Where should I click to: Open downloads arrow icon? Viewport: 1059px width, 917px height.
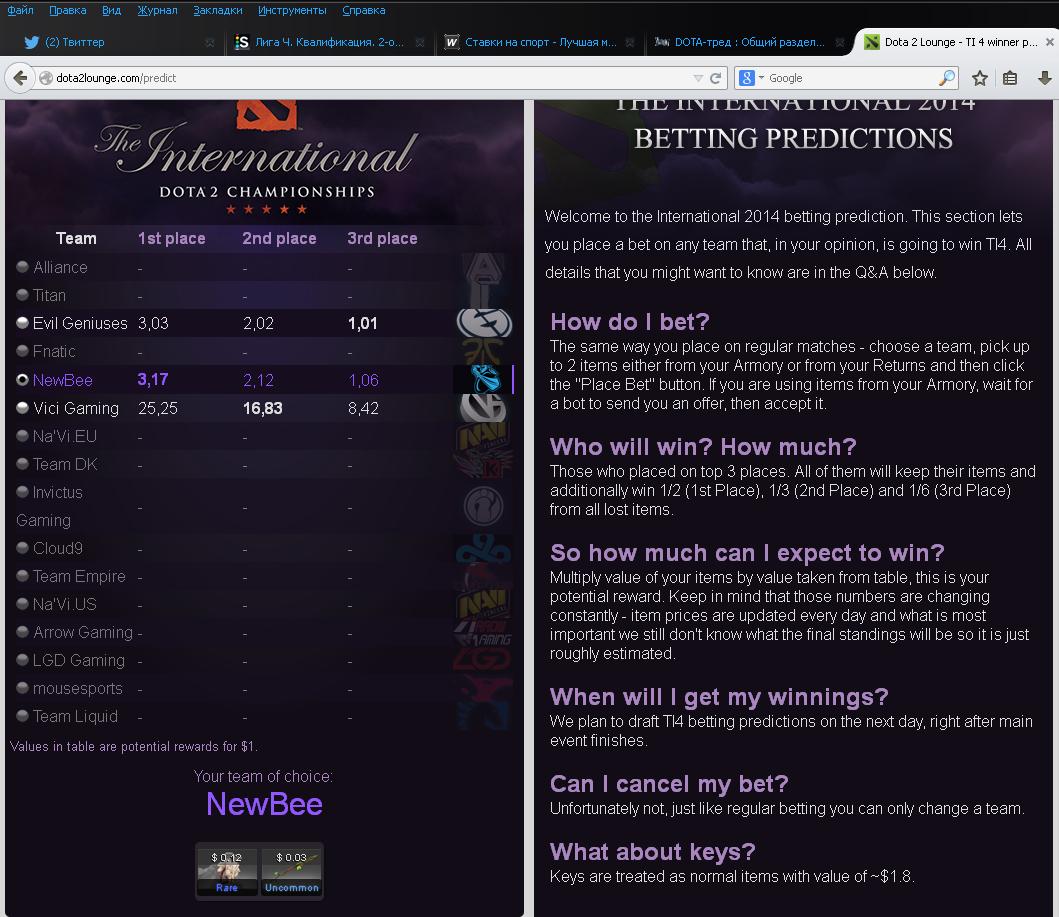[1044, 78]
